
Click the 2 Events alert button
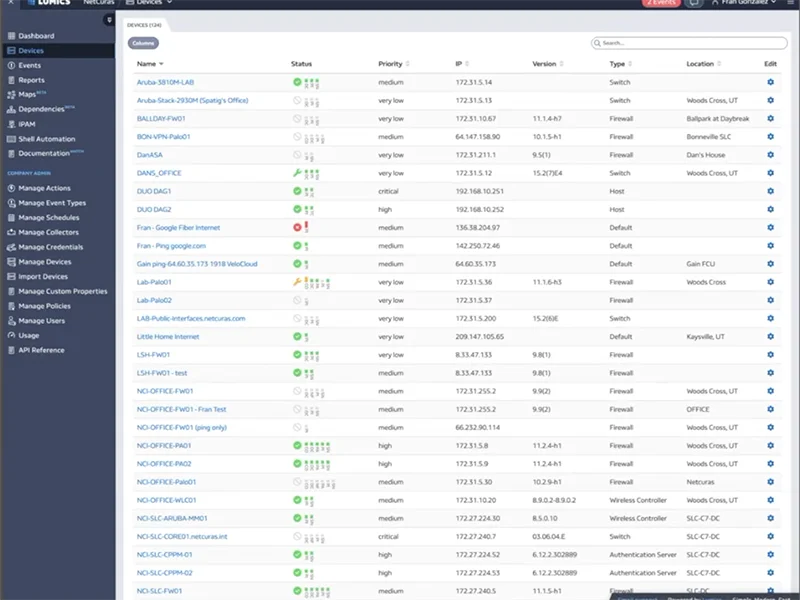pyautogui.click(x=661, y=3)
